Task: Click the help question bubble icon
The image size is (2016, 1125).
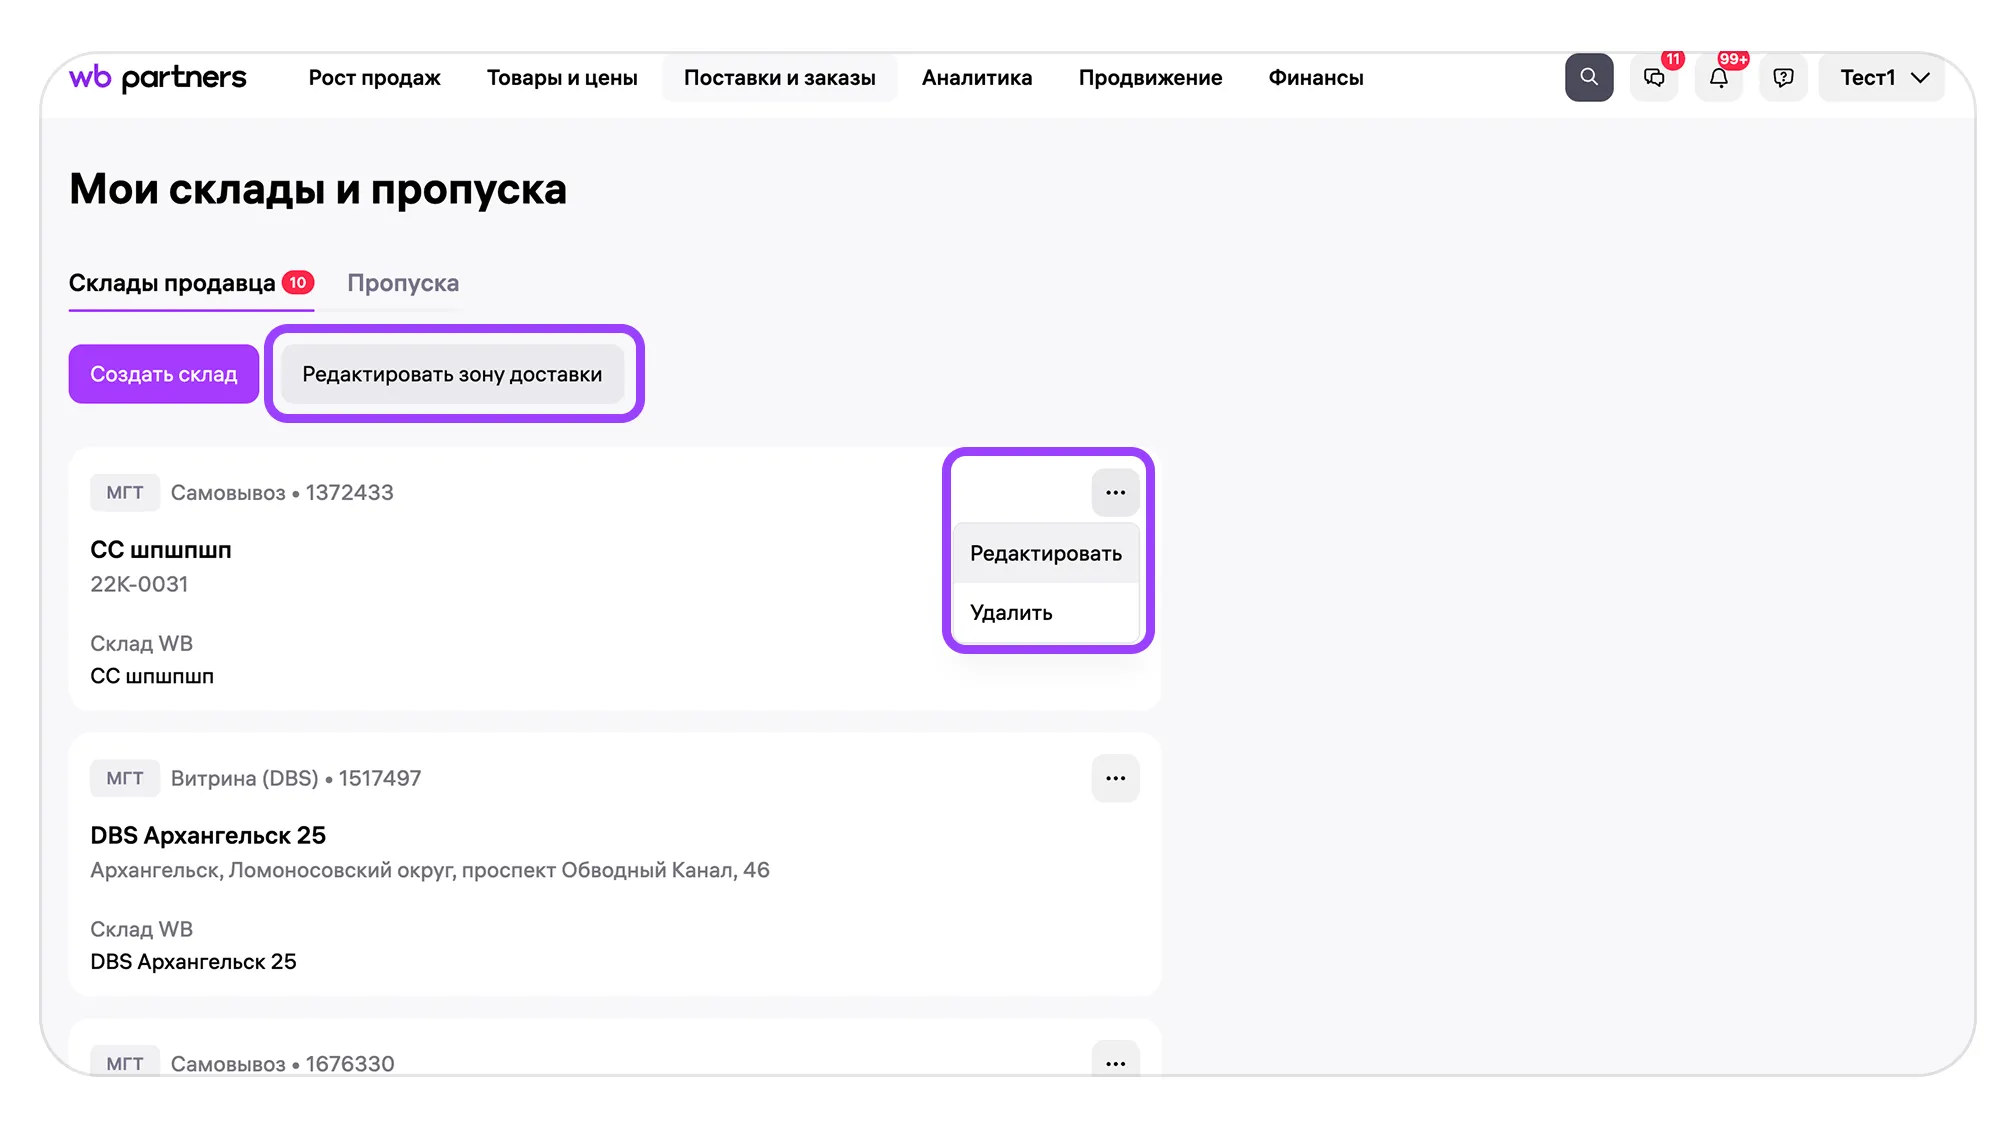Action: pos(1783,77)
